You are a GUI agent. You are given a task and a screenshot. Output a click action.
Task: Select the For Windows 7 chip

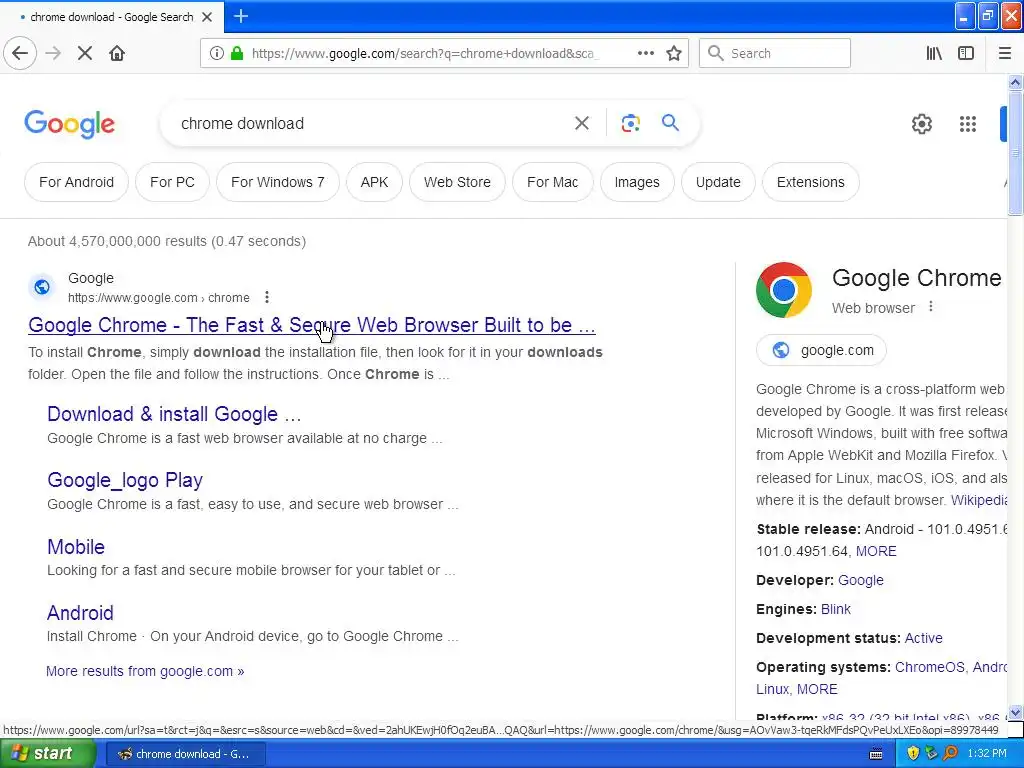pos(278,182)
